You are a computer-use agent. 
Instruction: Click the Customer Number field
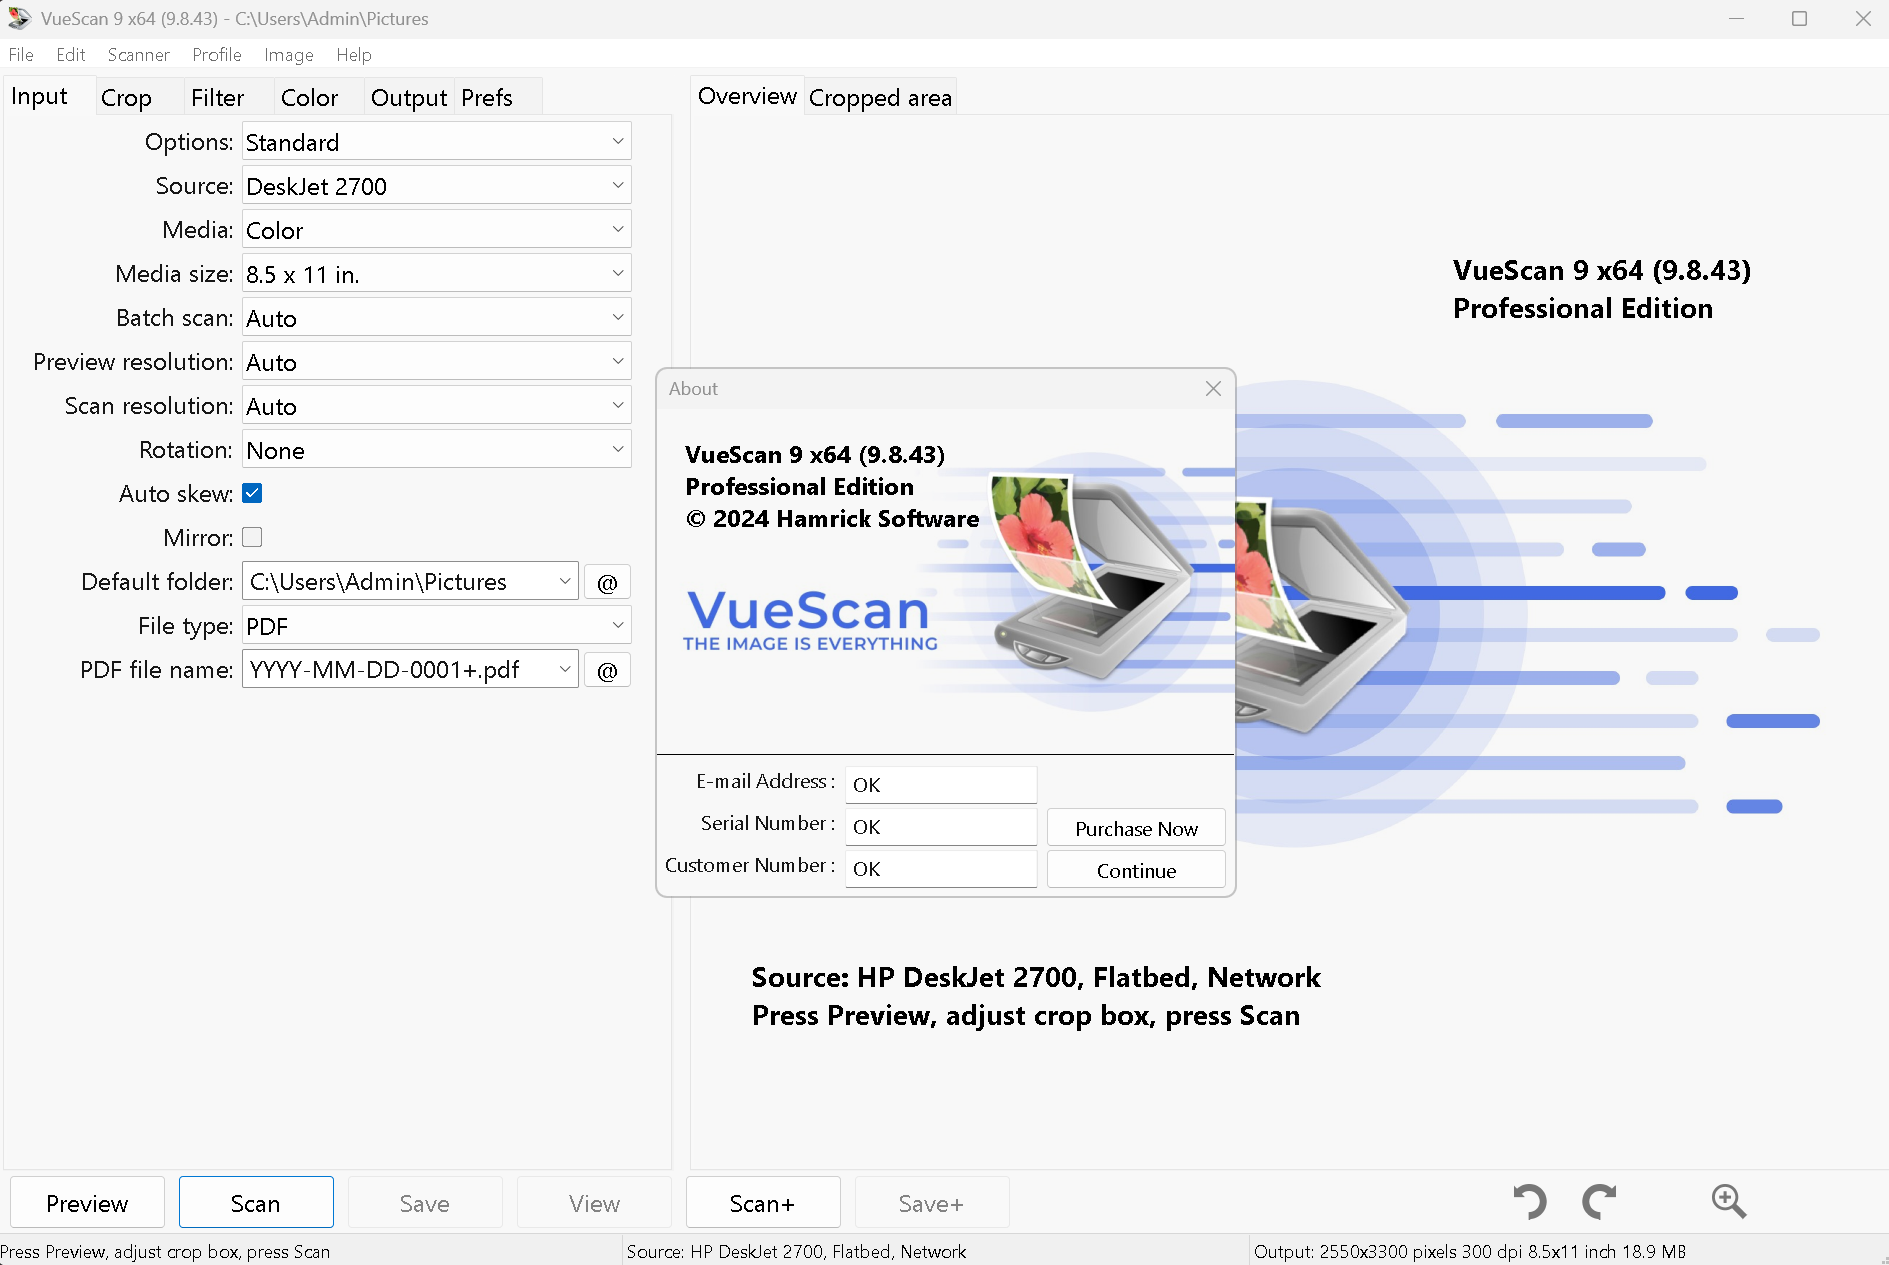click(941, 869)
